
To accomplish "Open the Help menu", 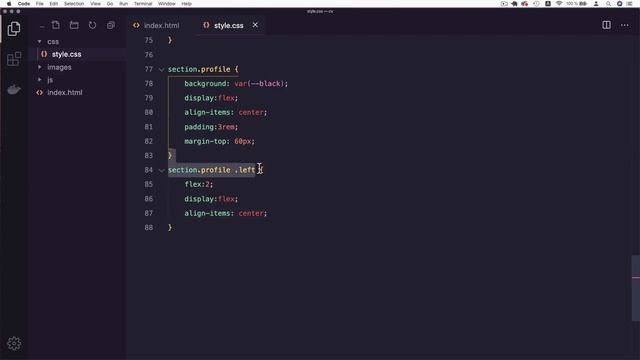I will [x=187, y=4].
